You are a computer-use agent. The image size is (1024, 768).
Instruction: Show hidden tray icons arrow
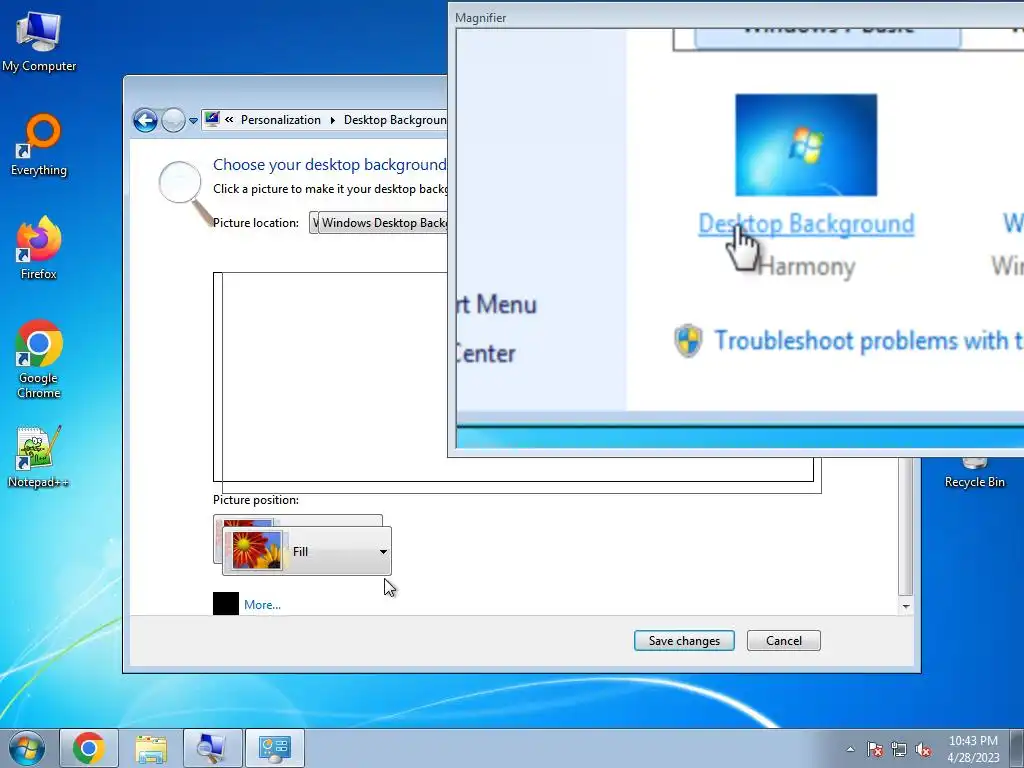point(850,749)
